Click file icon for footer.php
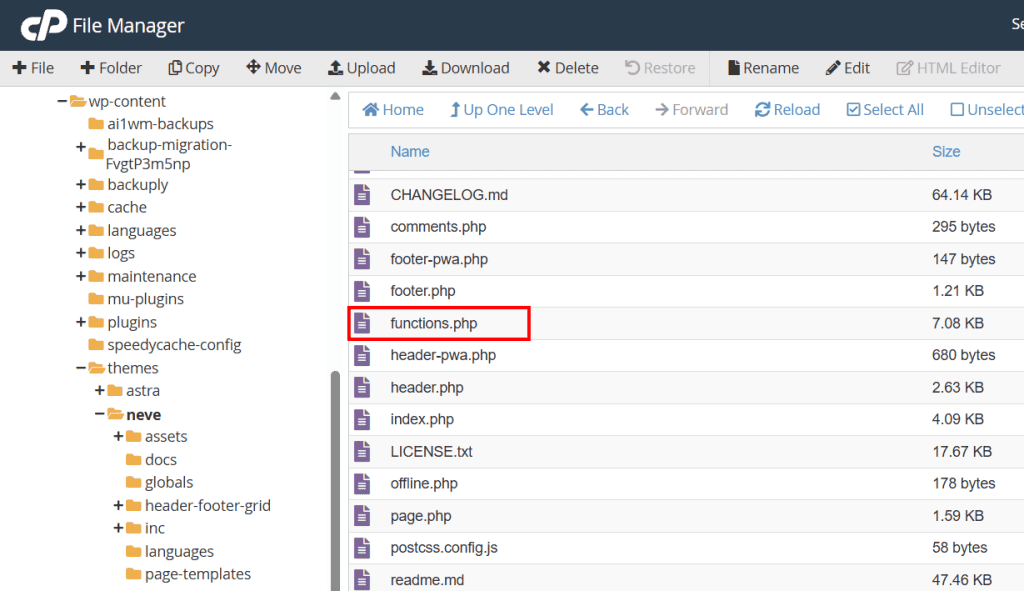The image size is (1024, 591). [x=362, y=291]
